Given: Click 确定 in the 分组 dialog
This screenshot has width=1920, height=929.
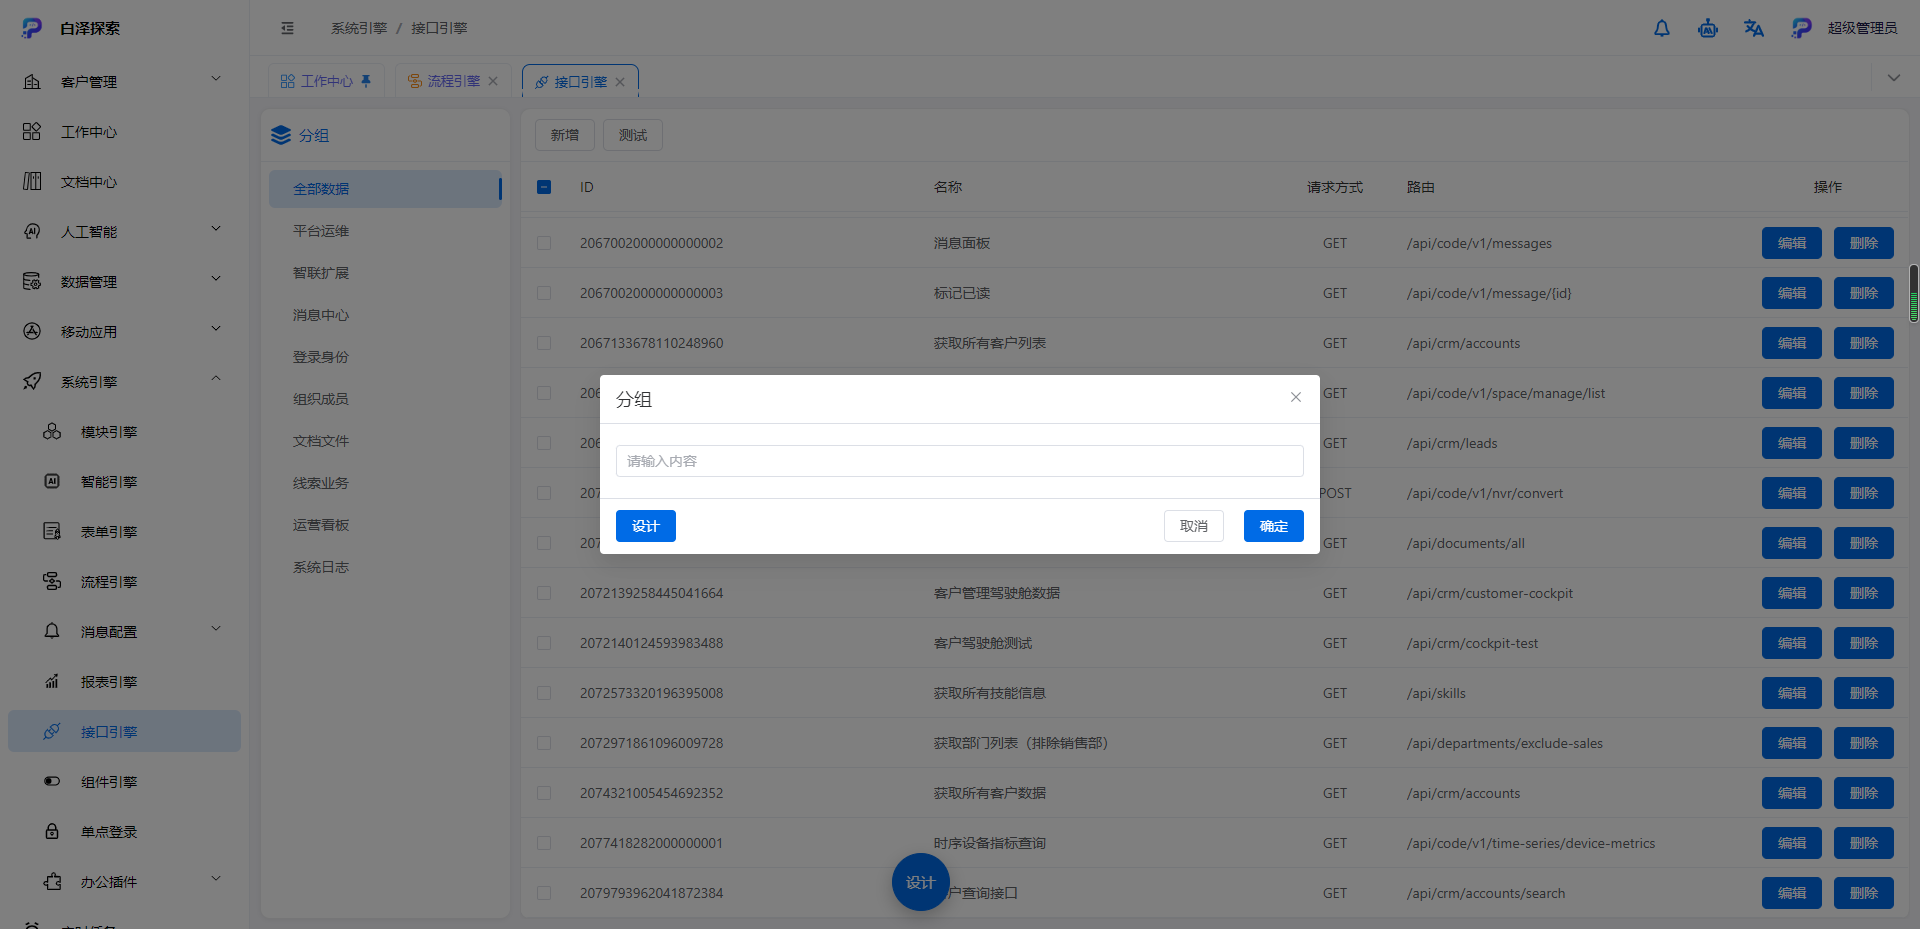Looking at the screenshot, I should point(1273,526).
